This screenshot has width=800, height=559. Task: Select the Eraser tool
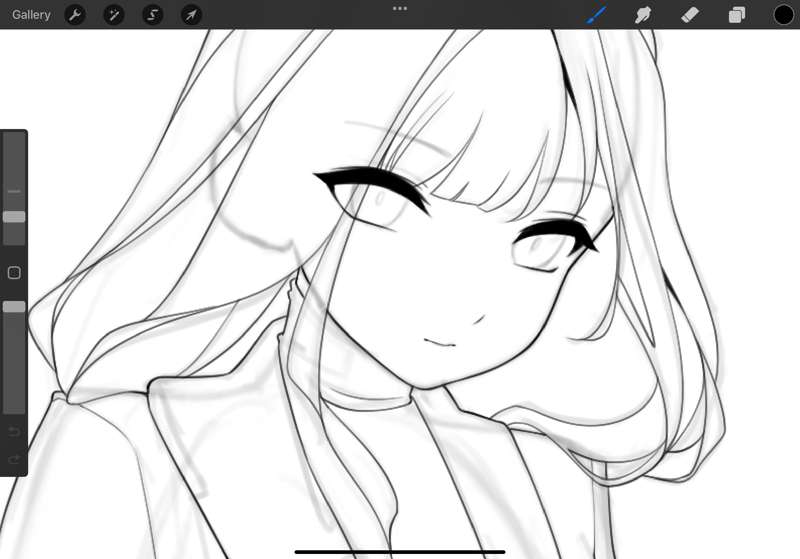click(690, 15)
